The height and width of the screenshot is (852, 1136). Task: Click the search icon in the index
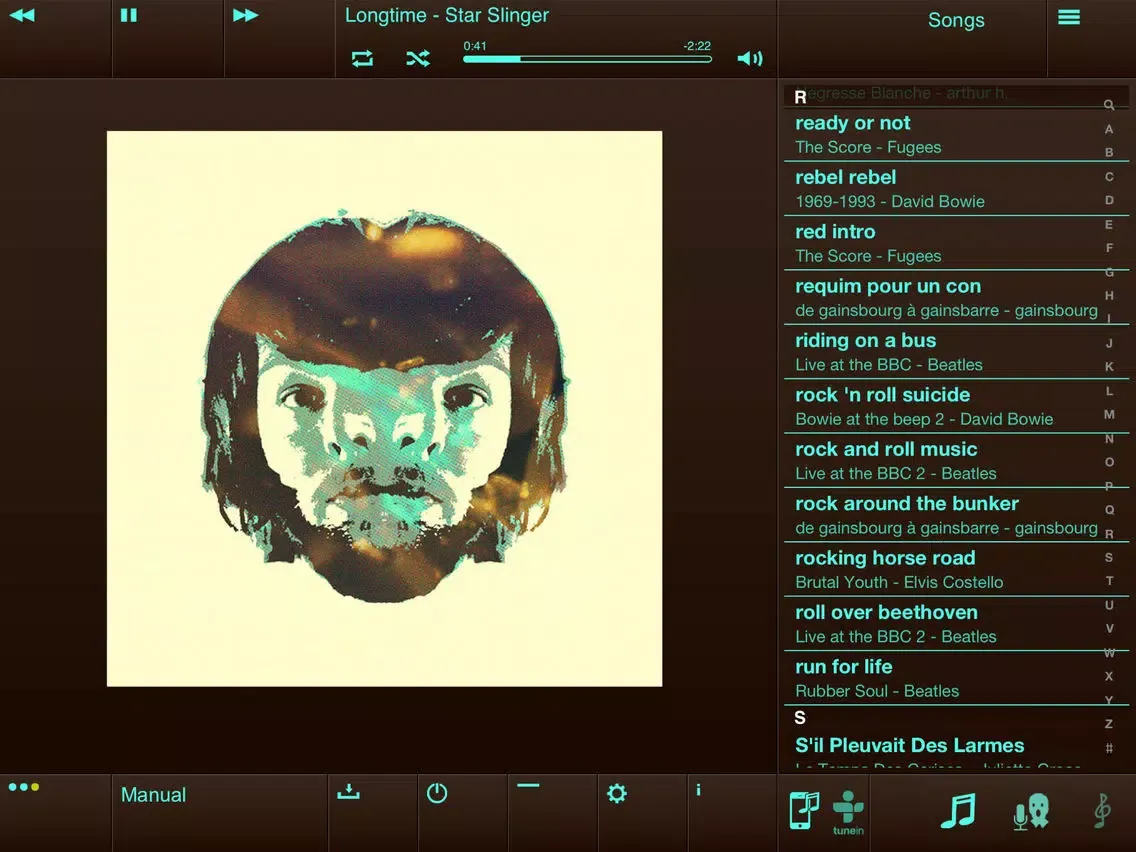(1108, 105)
